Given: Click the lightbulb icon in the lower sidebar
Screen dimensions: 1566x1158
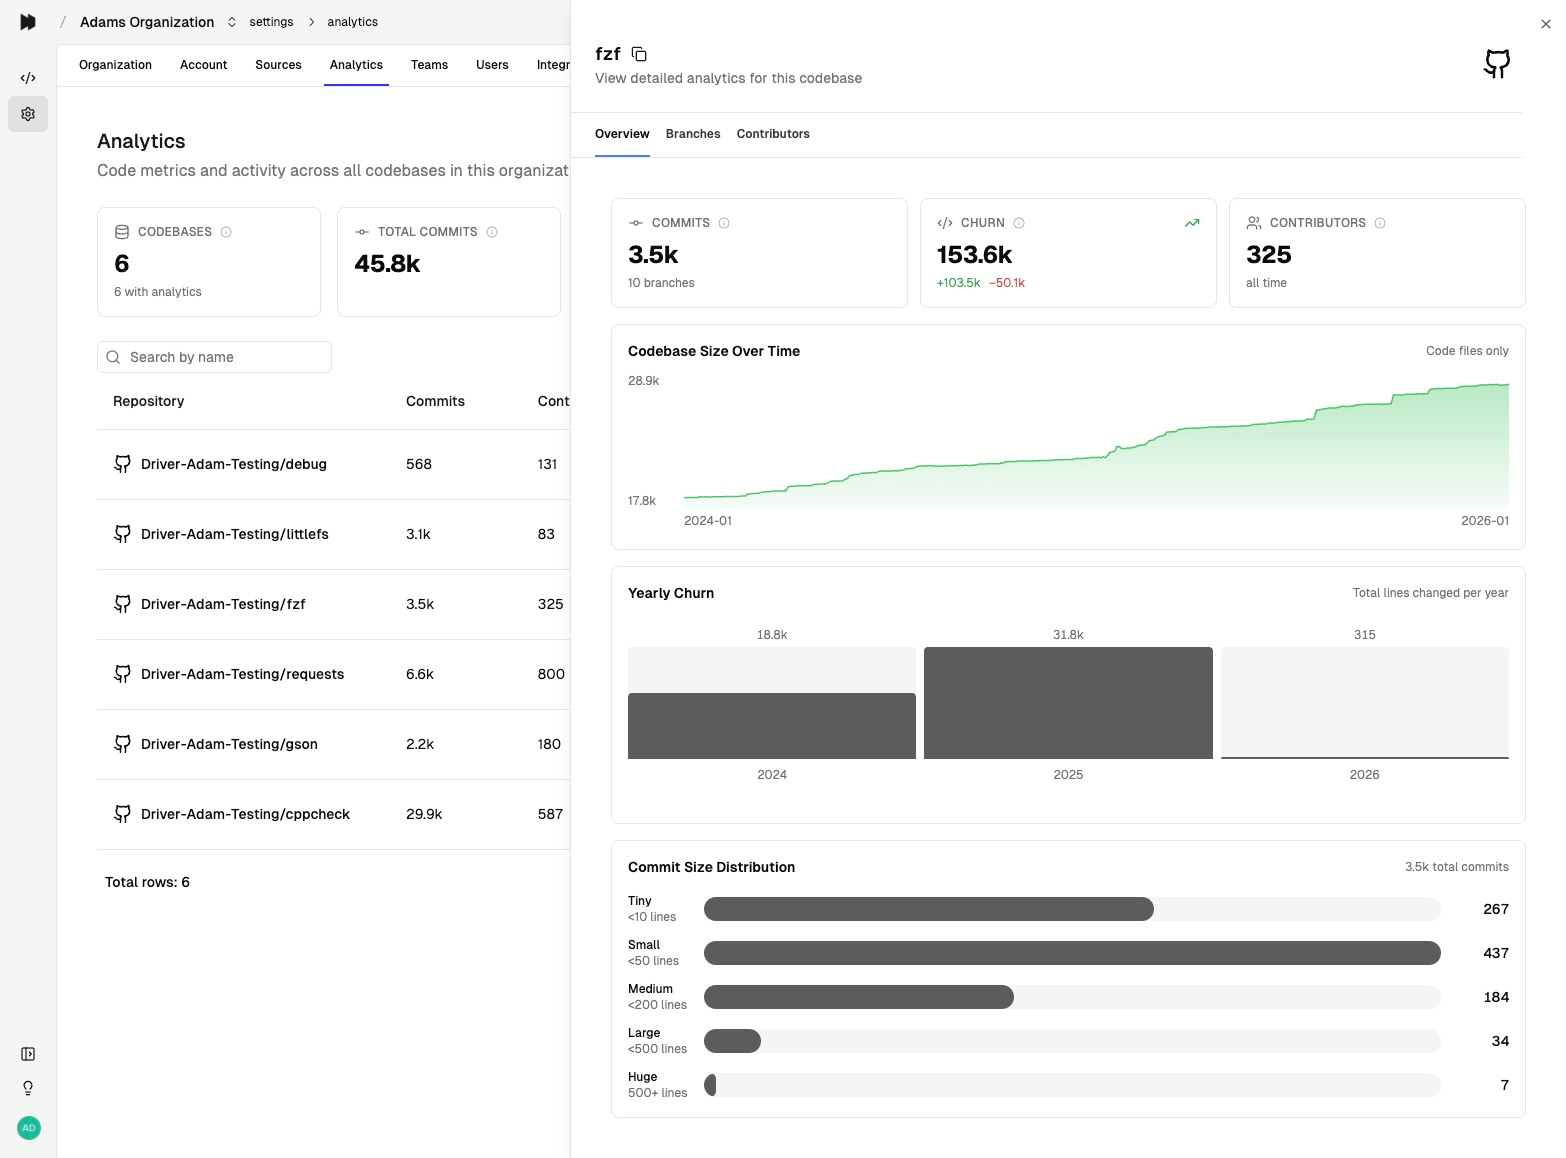Looking at the screenshot, I should click(27, 1087).
